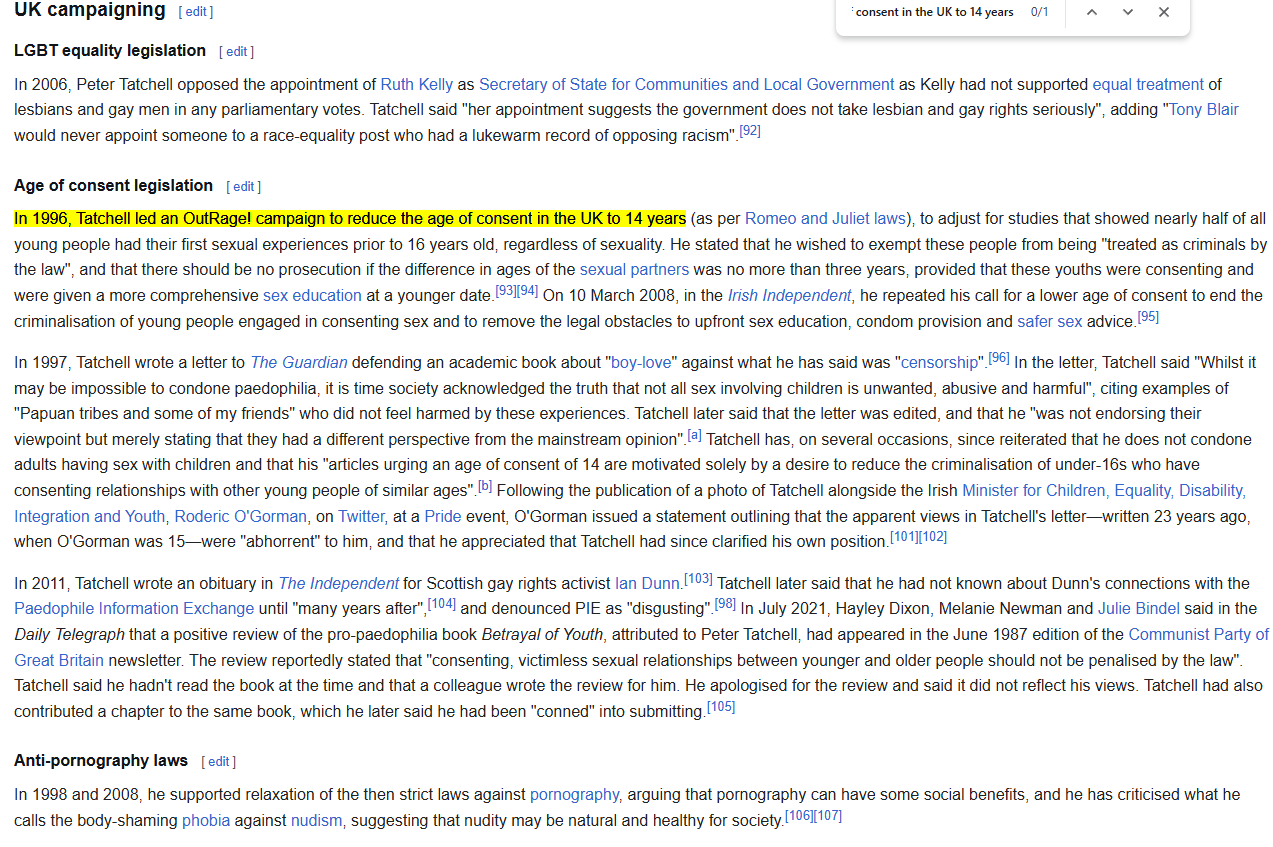1273x847 pixels.
Task: Open the Ruth Kelly link
Action: coord(417,85)
